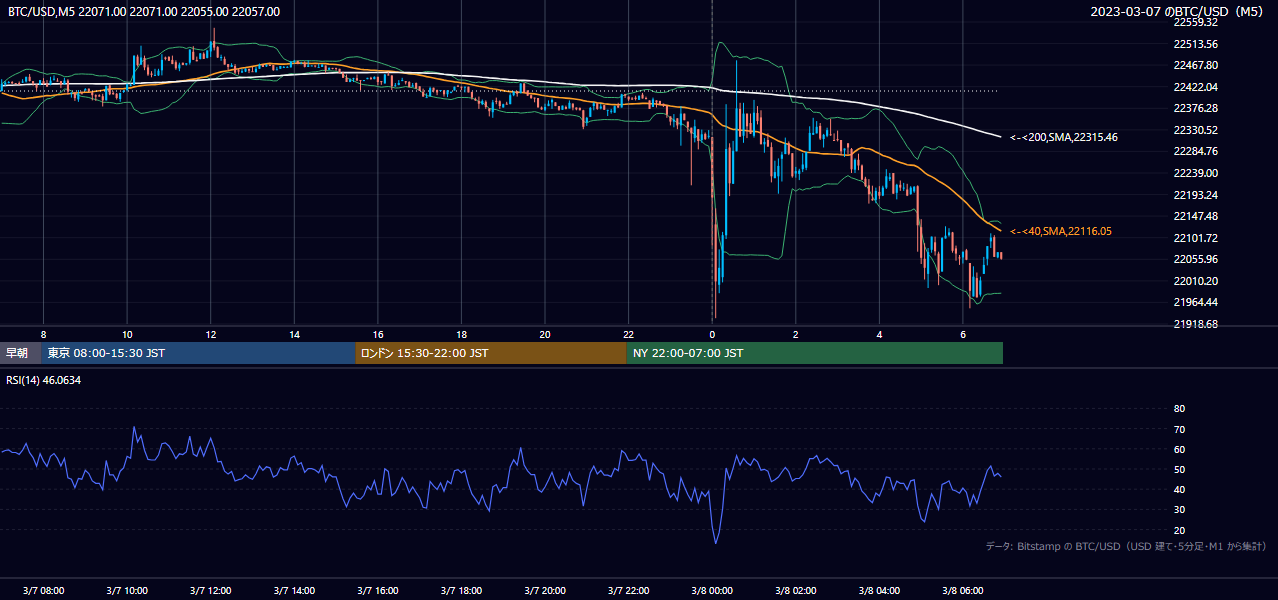Image resolution: width=1278 pixels, height=600 pixels.
Task: Click the 3/8 04:00 time label
Action: (x=879, y=591)
